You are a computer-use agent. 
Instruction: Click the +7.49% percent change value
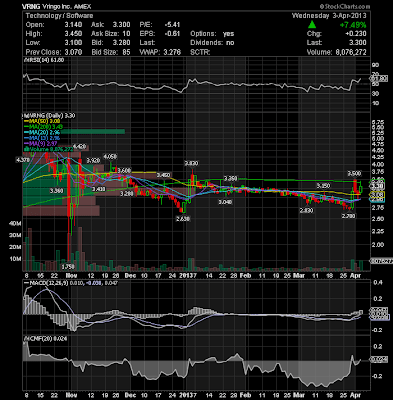click(x=353, y=25)
